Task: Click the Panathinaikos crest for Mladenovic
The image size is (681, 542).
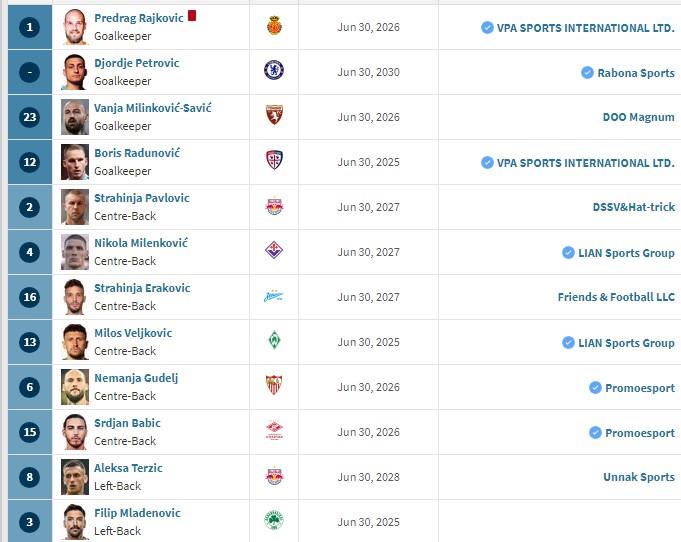Action: point(274,521)
